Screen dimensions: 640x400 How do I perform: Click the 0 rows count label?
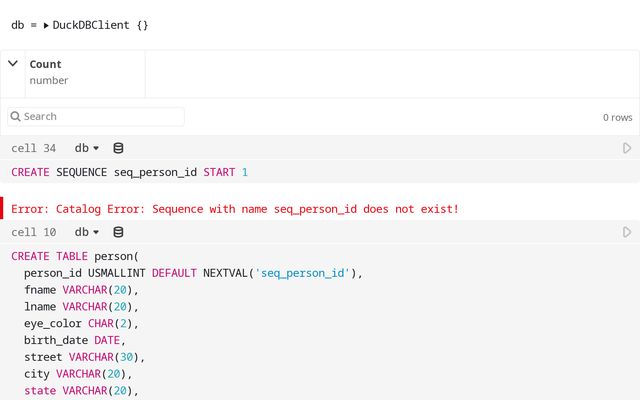pos(617,117)
